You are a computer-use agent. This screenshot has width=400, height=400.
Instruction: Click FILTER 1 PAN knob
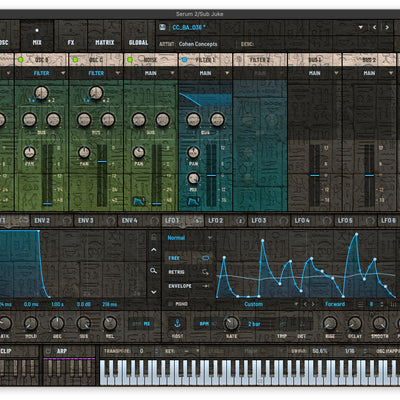[x=193, y=153]
